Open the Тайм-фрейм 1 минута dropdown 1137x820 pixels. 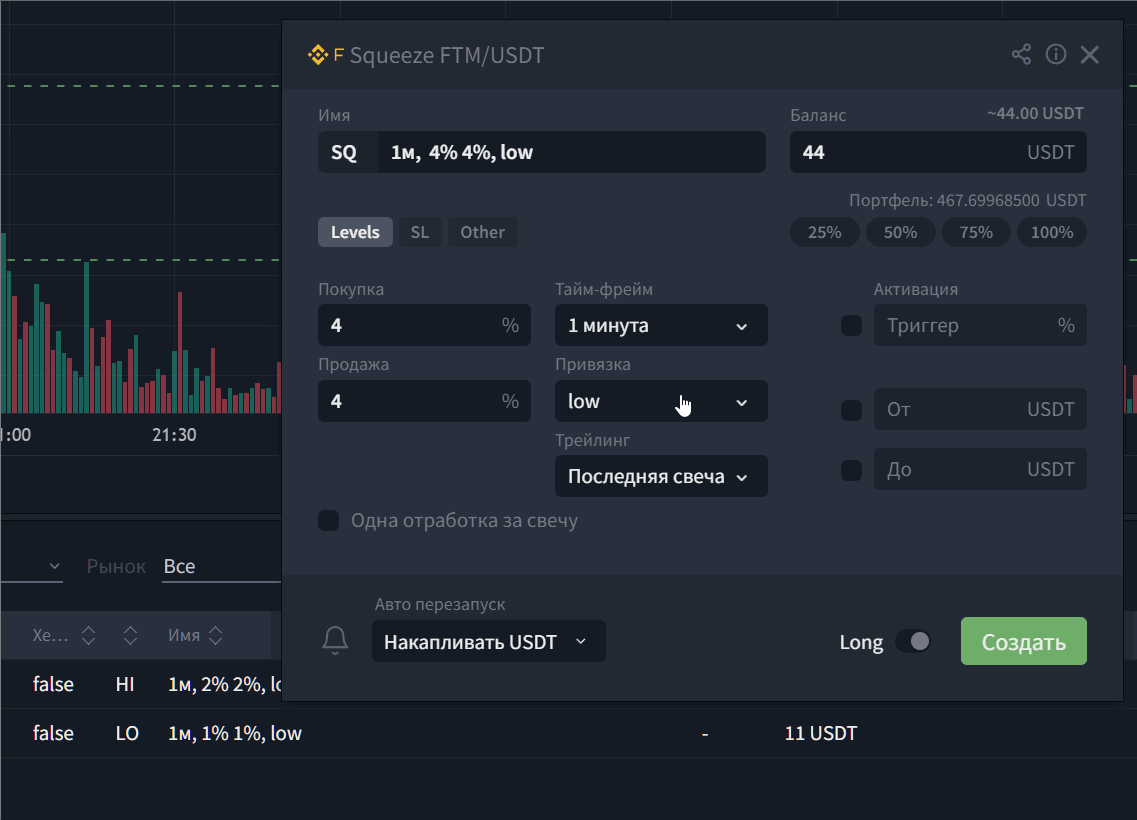pyautogui.click(x=660, y=326)
